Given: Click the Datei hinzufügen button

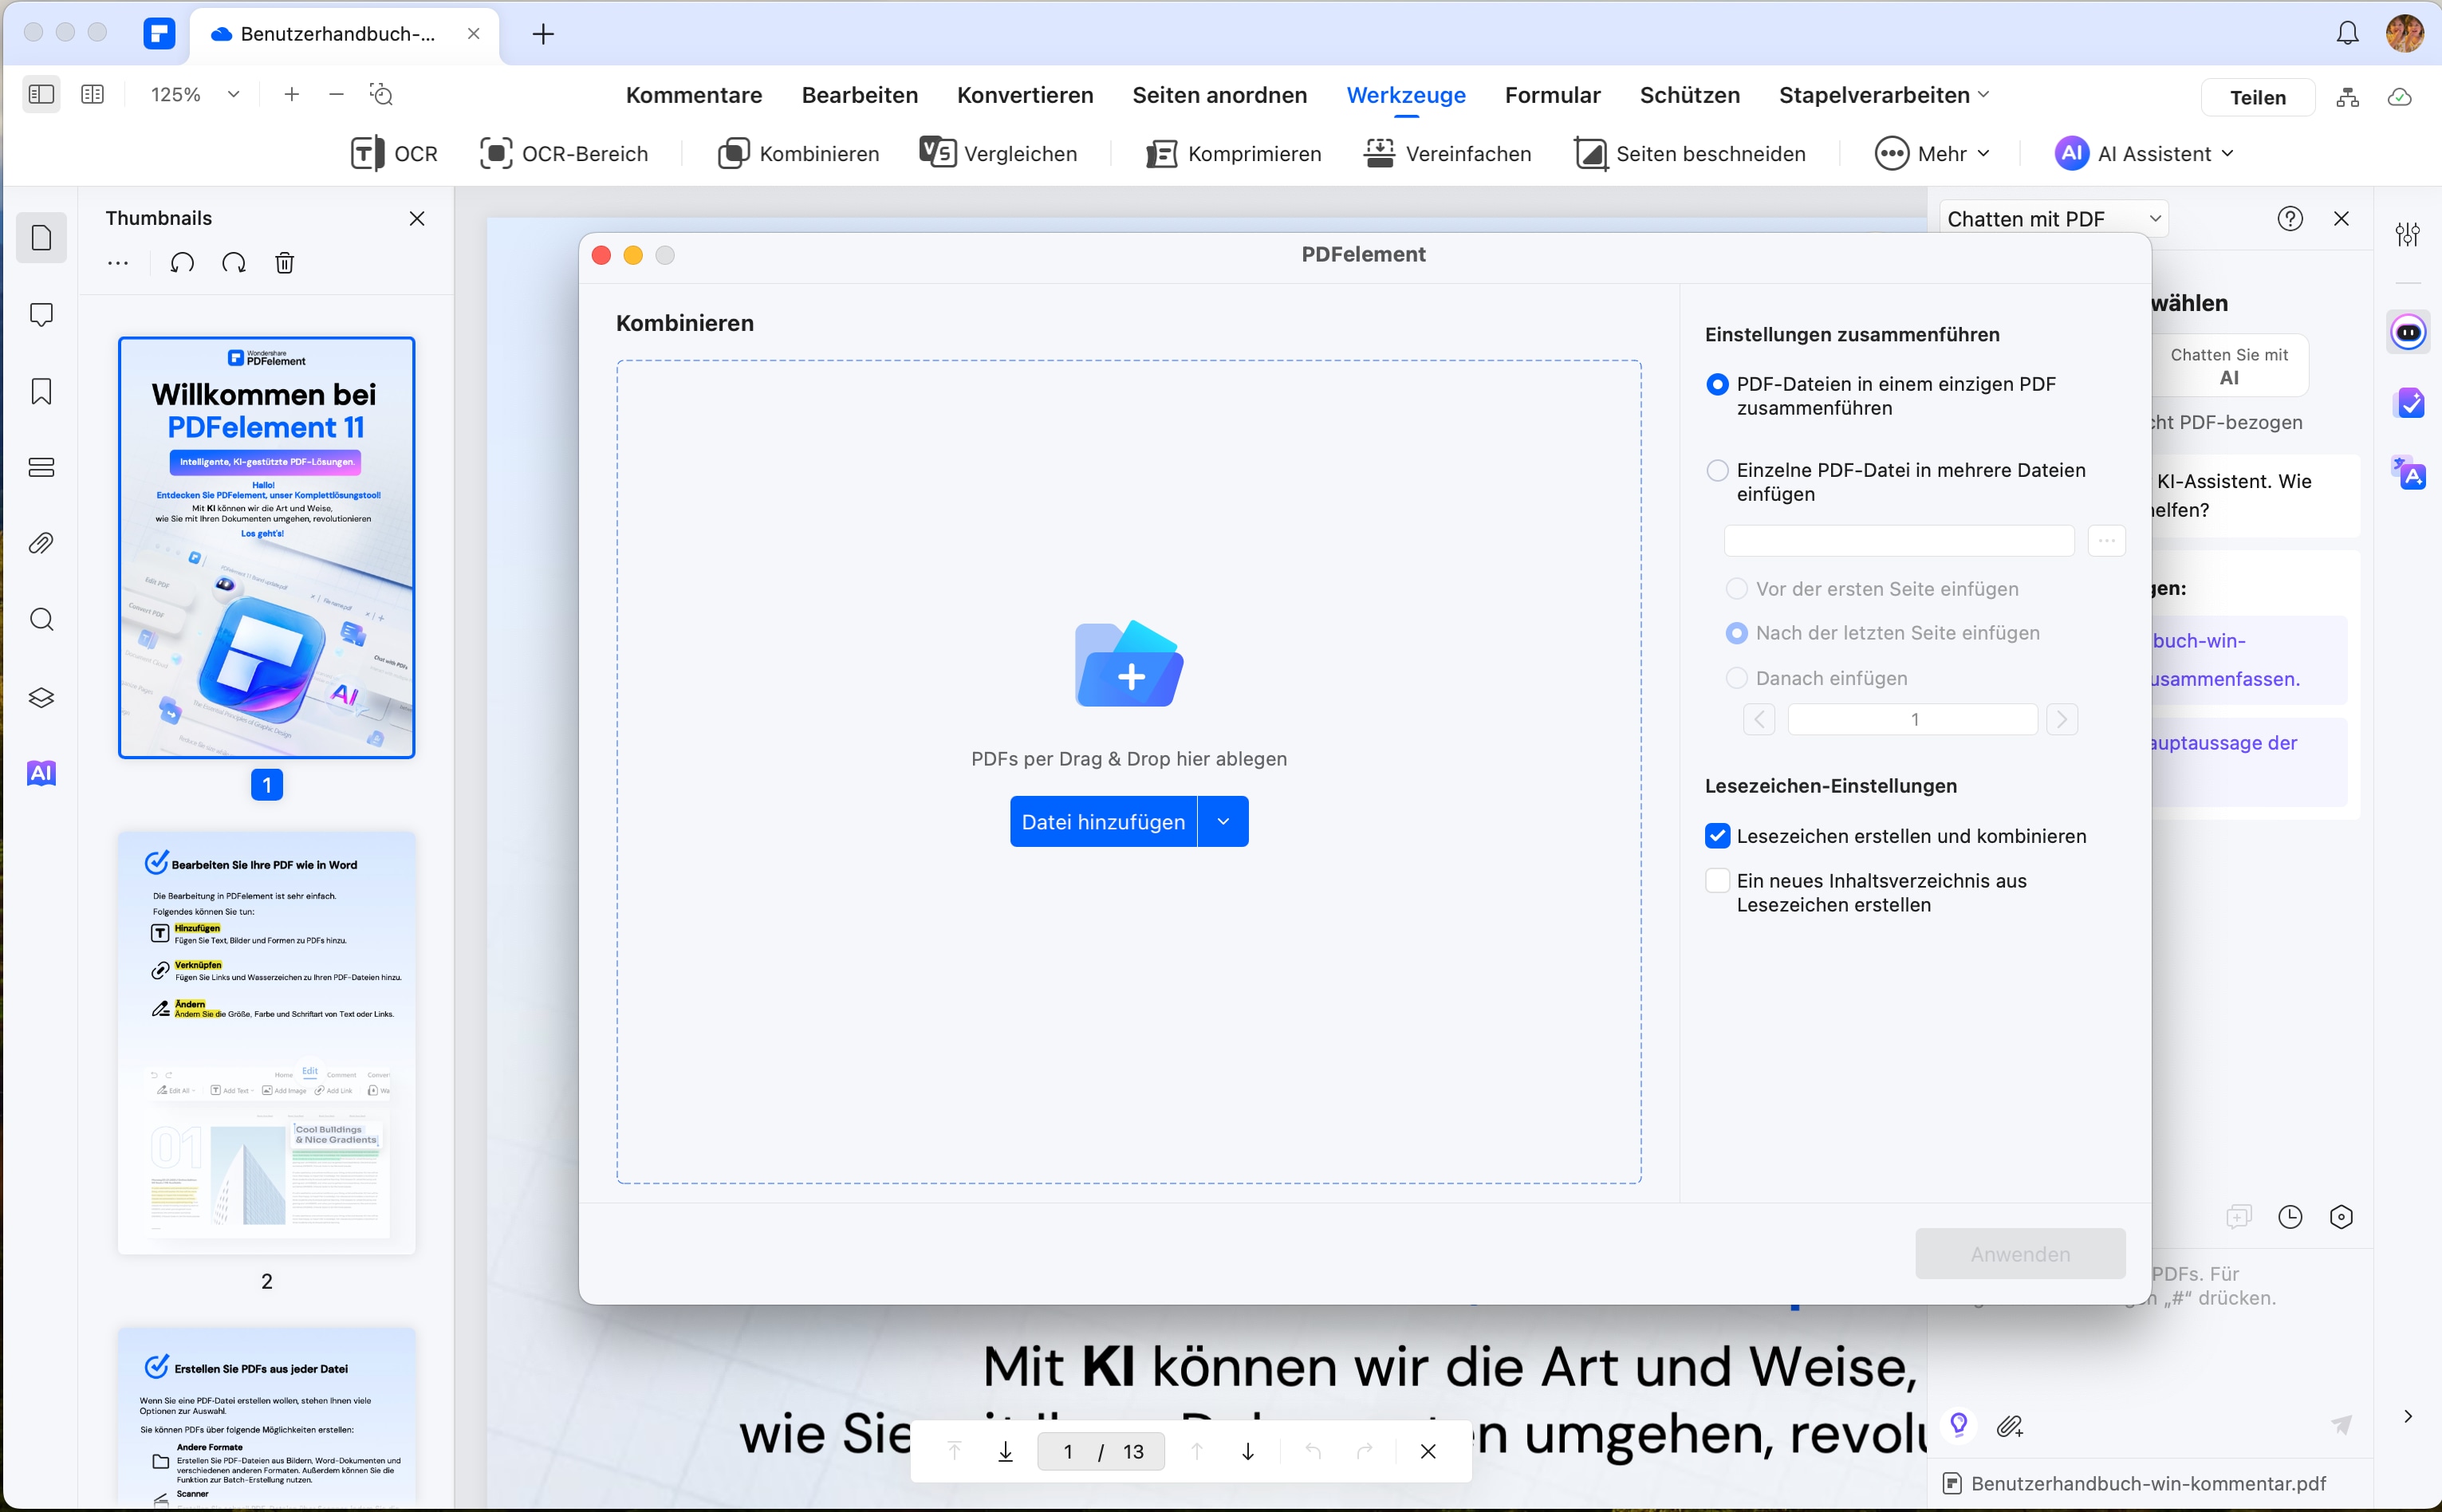Looking at the screenshot, I should tap(1103, 821).
